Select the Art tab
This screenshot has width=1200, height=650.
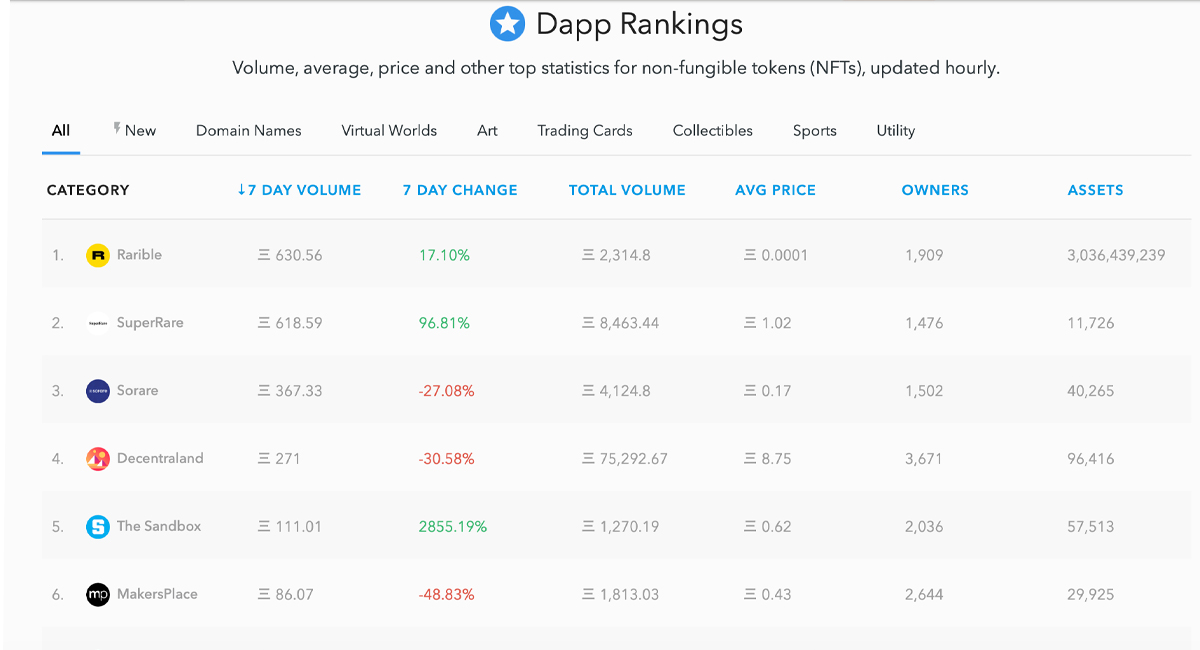[x=487, y=130]
